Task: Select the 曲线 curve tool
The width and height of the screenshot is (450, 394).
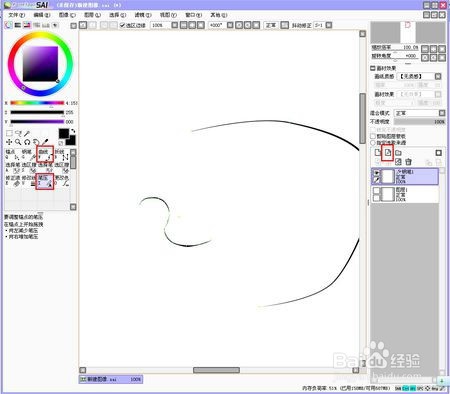Action: click(x=45, y=154)
